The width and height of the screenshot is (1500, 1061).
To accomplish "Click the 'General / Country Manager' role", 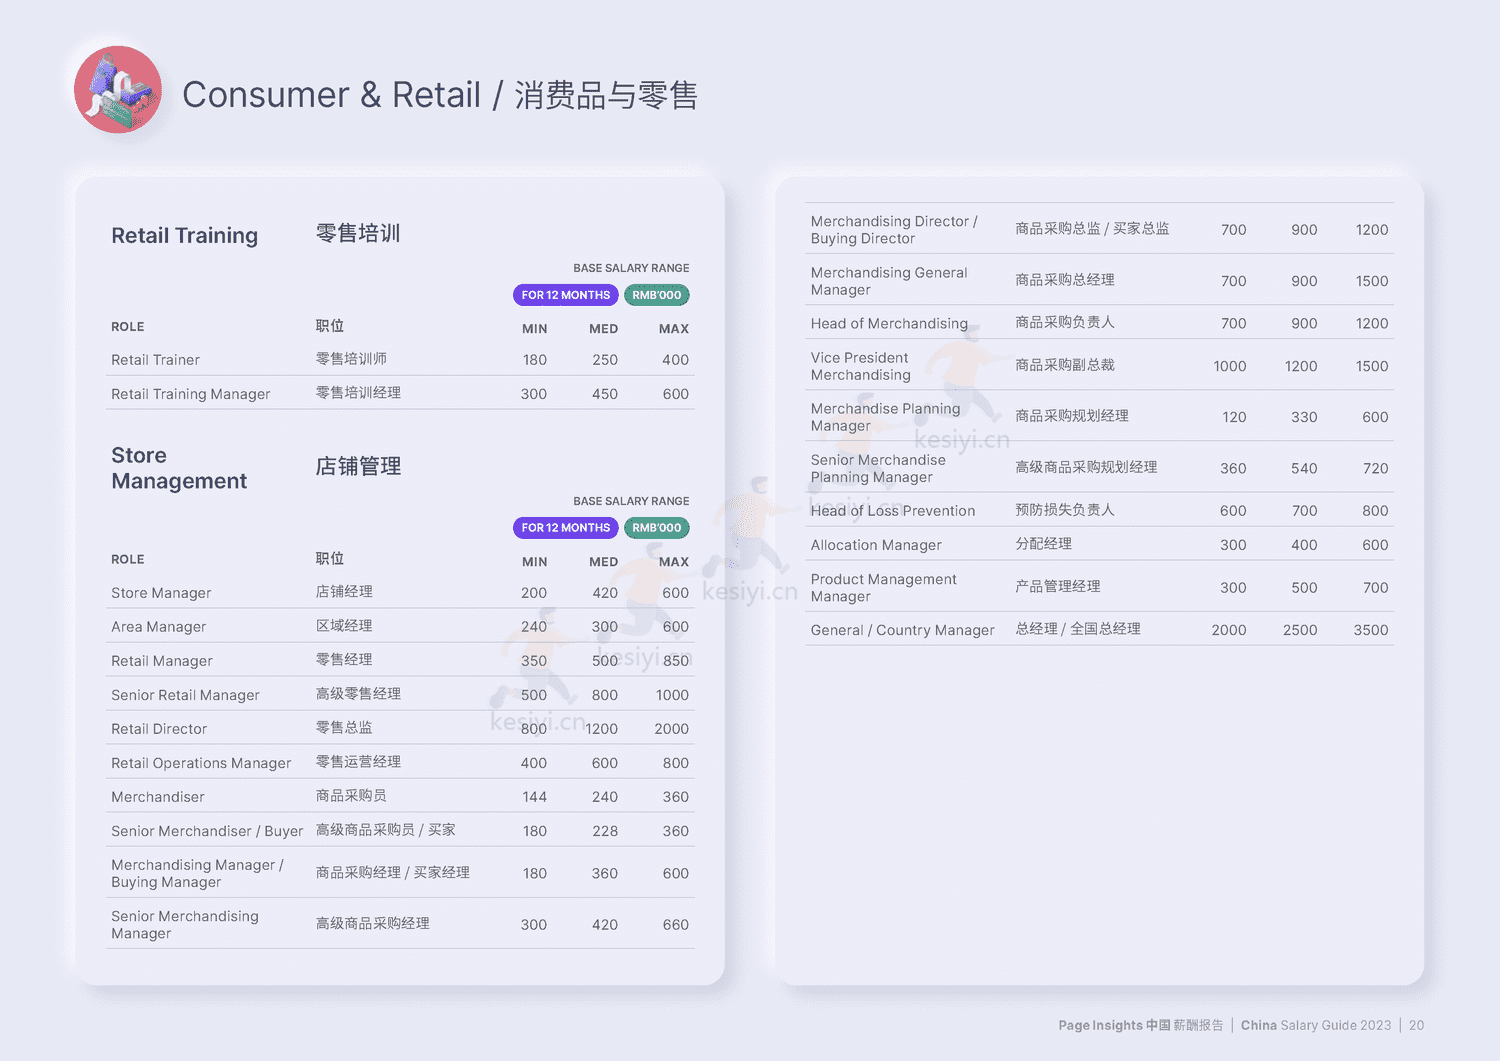I will tap(902, 630).
